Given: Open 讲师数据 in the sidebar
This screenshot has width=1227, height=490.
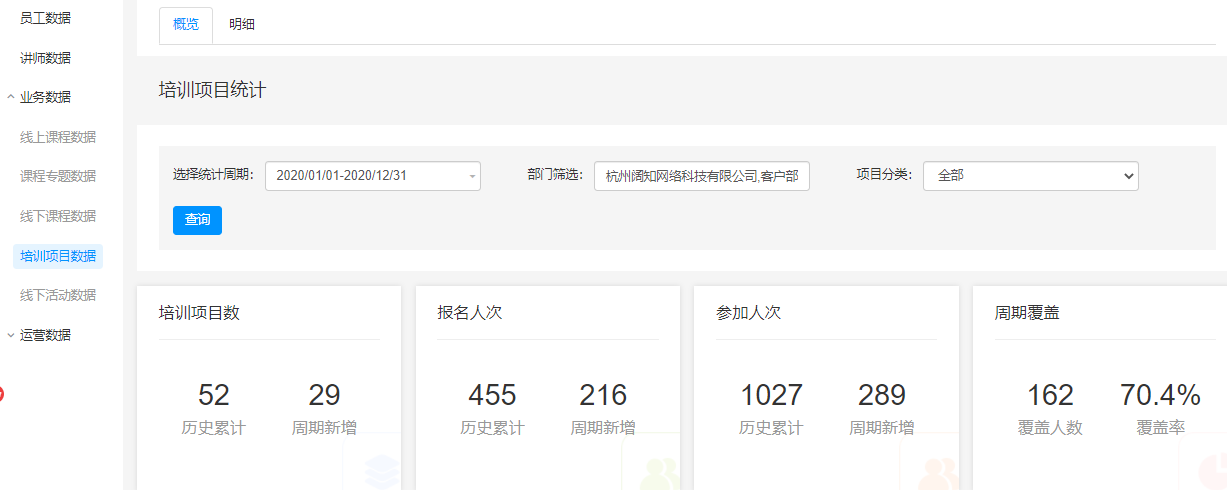Looking at the screenshot, I should [45, 58].
